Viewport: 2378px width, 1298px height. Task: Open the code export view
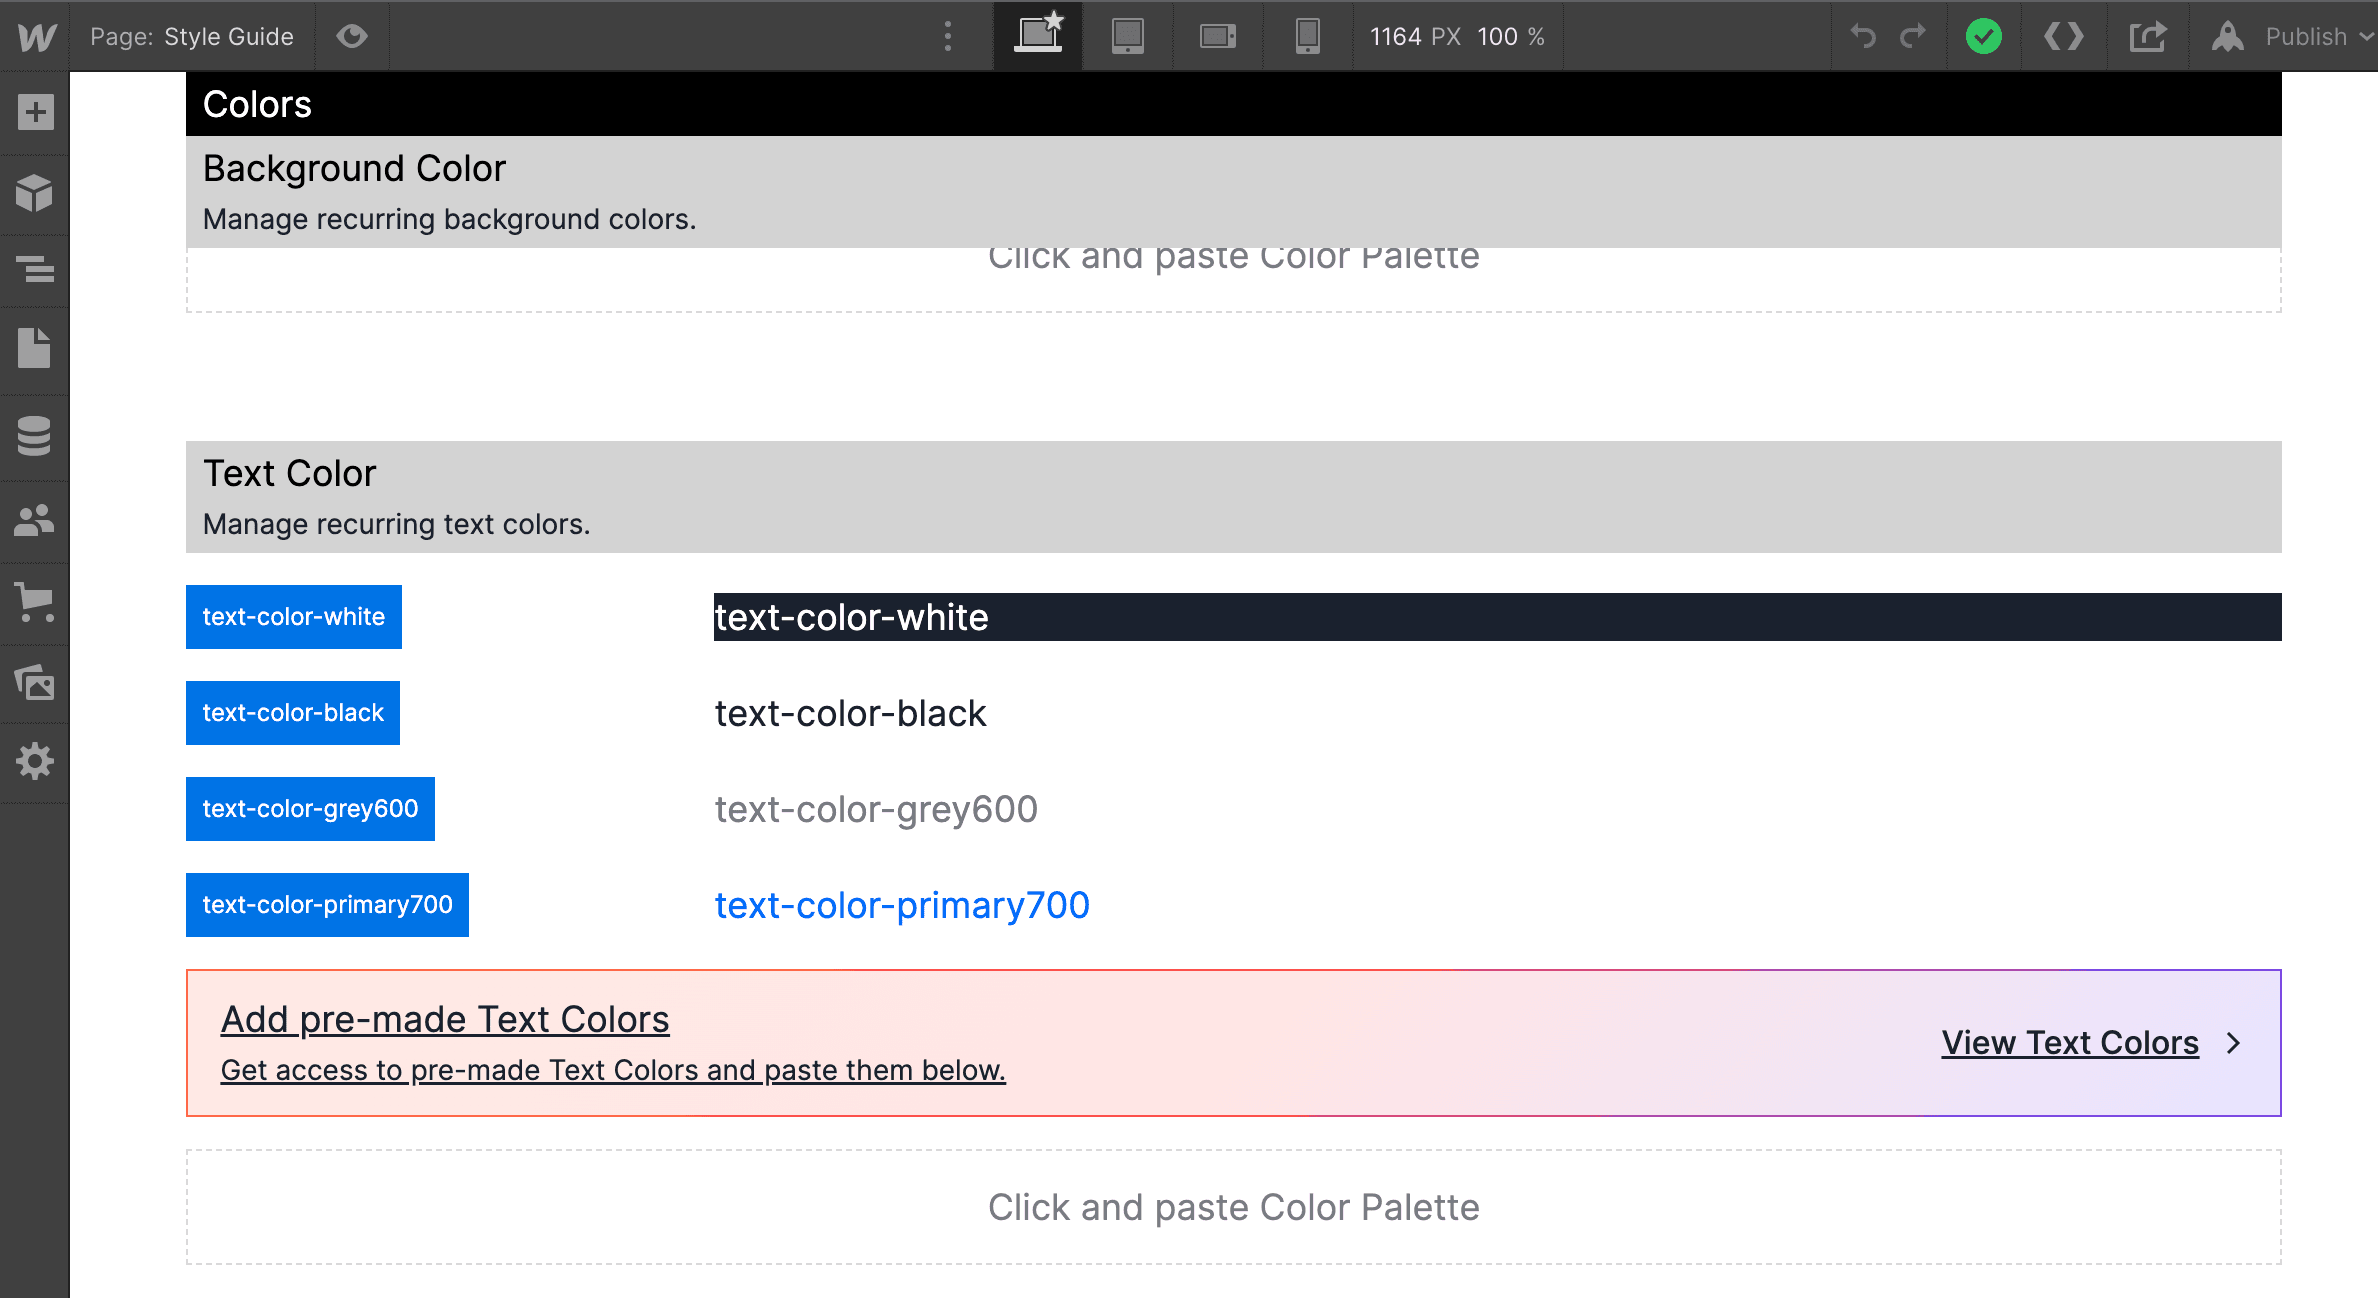(2063, 36)
